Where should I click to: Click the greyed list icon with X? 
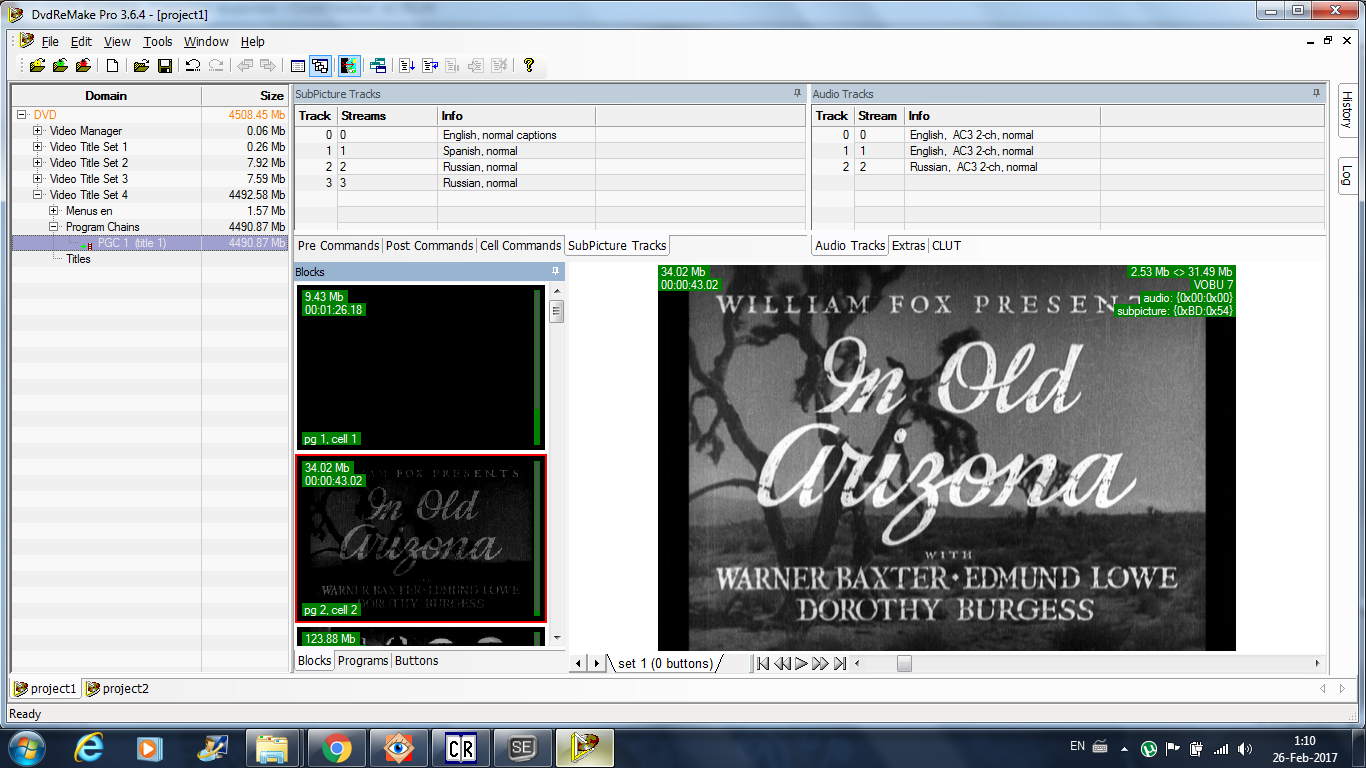pyautogui.click(x=499, y=66)
